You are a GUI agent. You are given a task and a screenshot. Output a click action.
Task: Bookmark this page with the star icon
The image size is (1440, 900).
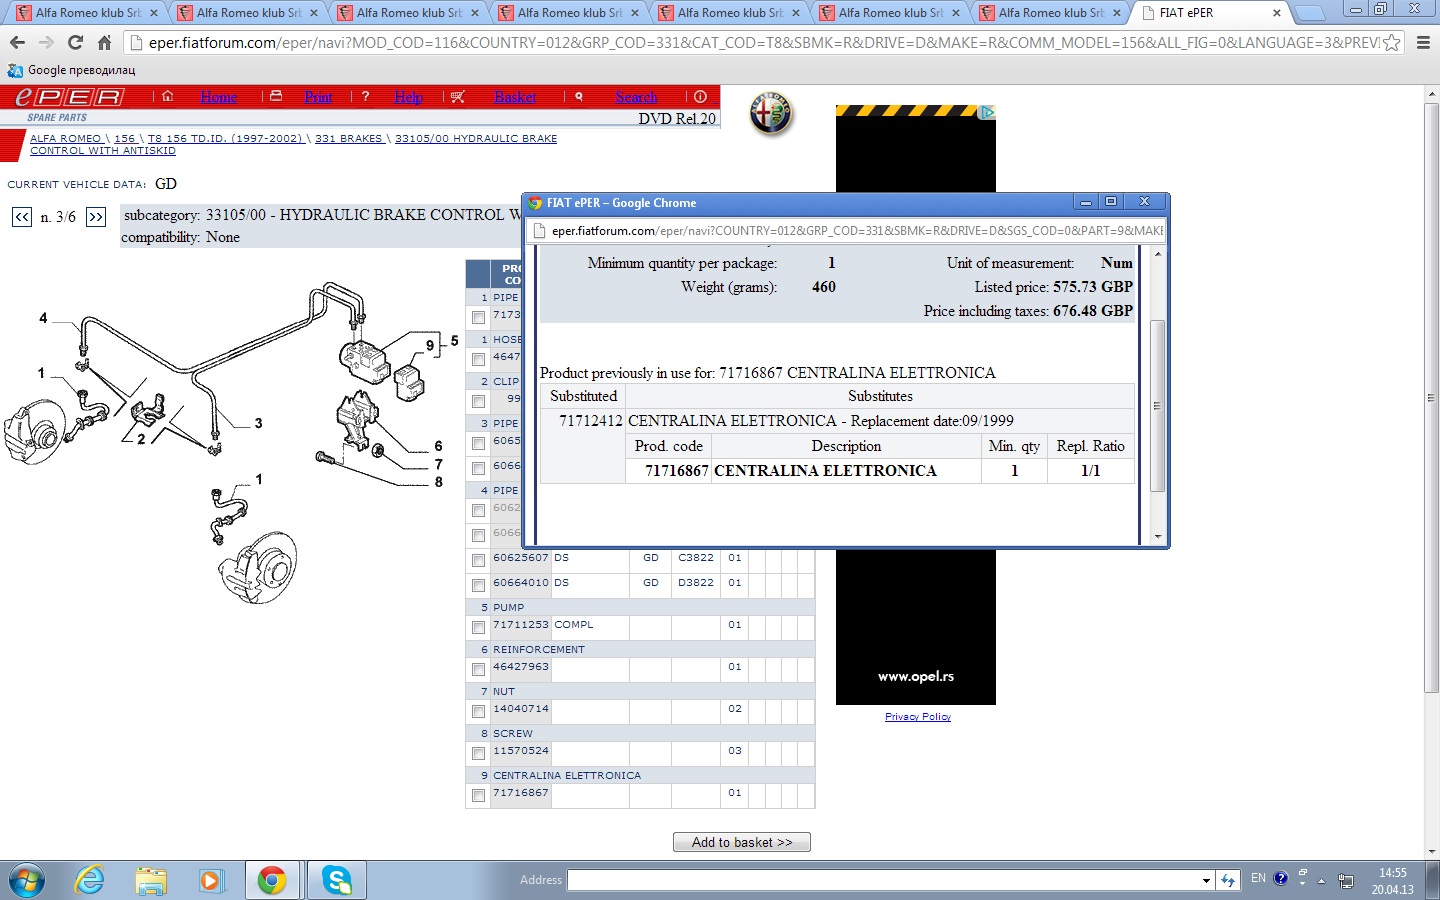[x=1391, y=43]
